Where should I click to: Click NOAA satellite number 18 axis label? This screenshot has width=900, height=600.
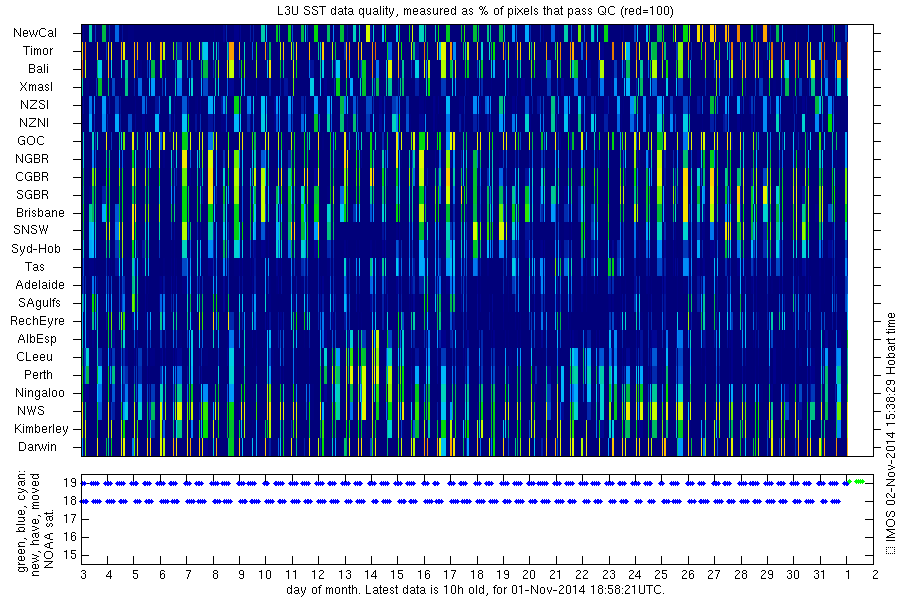point(70,501)
